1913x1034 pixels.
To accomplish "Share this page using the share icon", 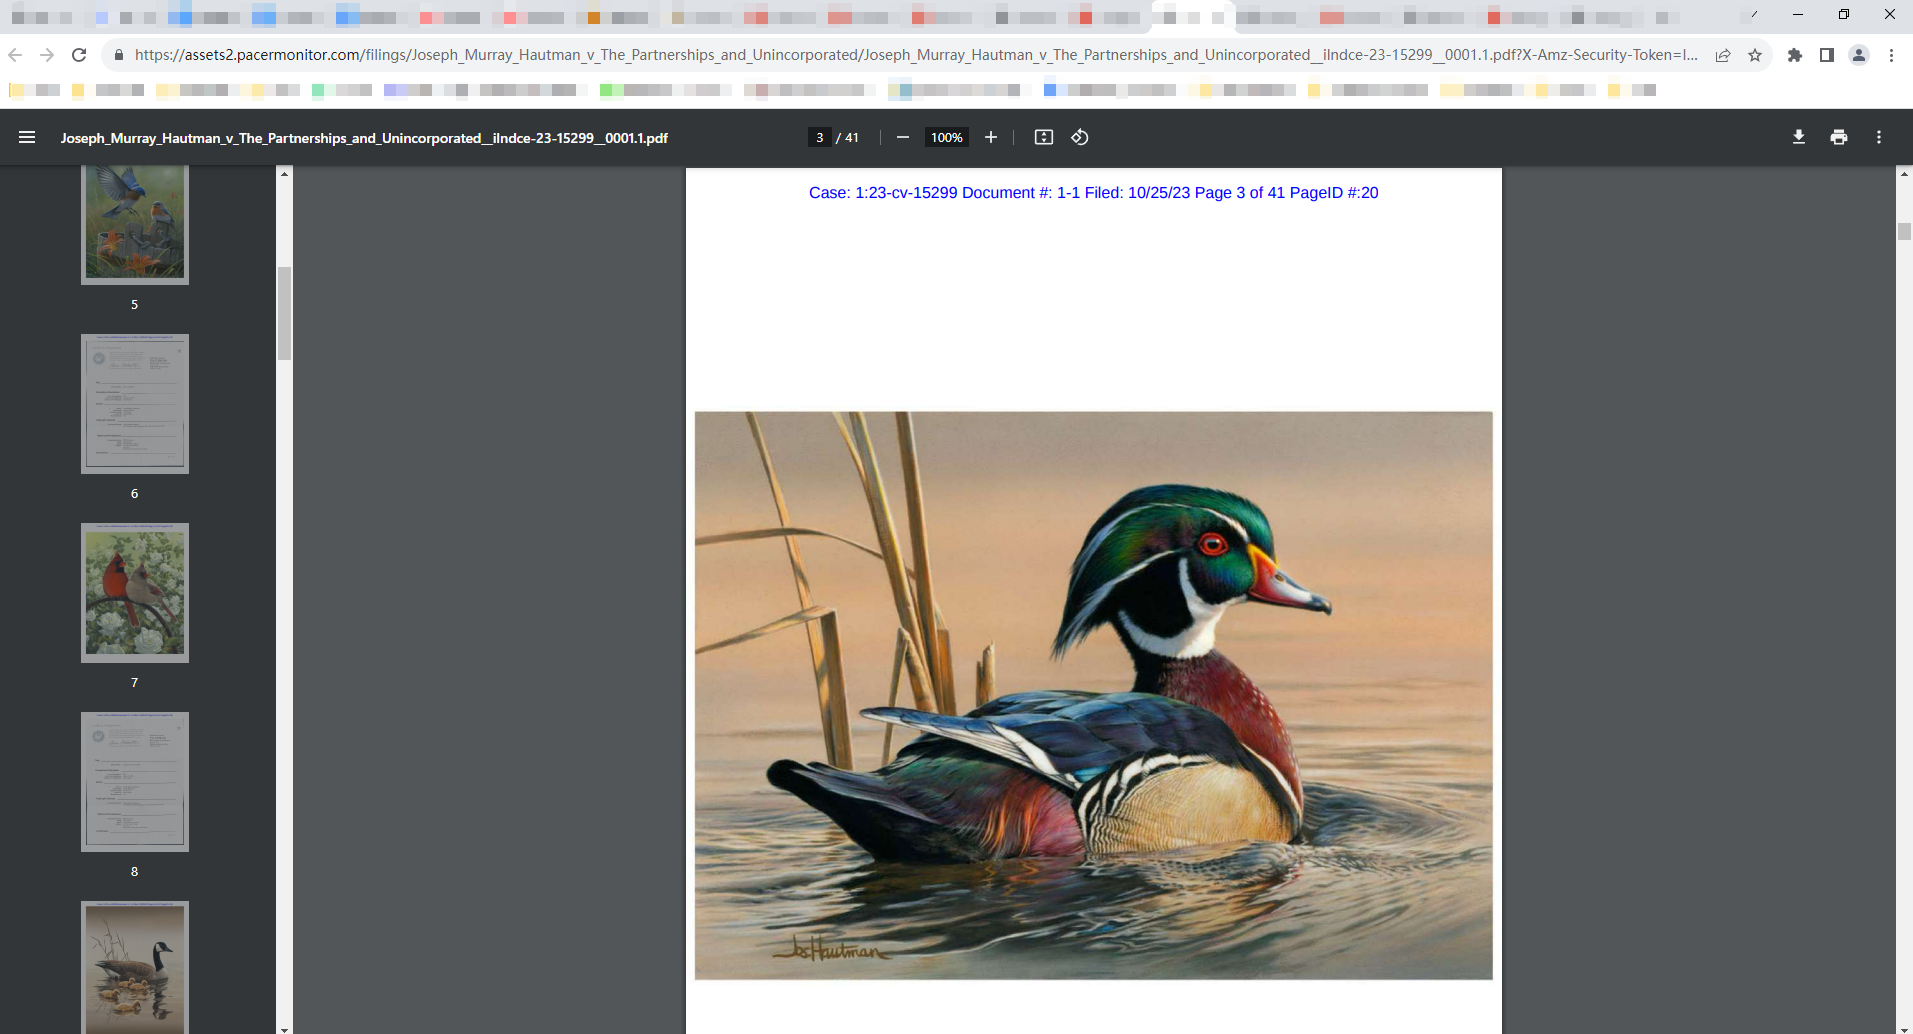I will pos(1723,55).
